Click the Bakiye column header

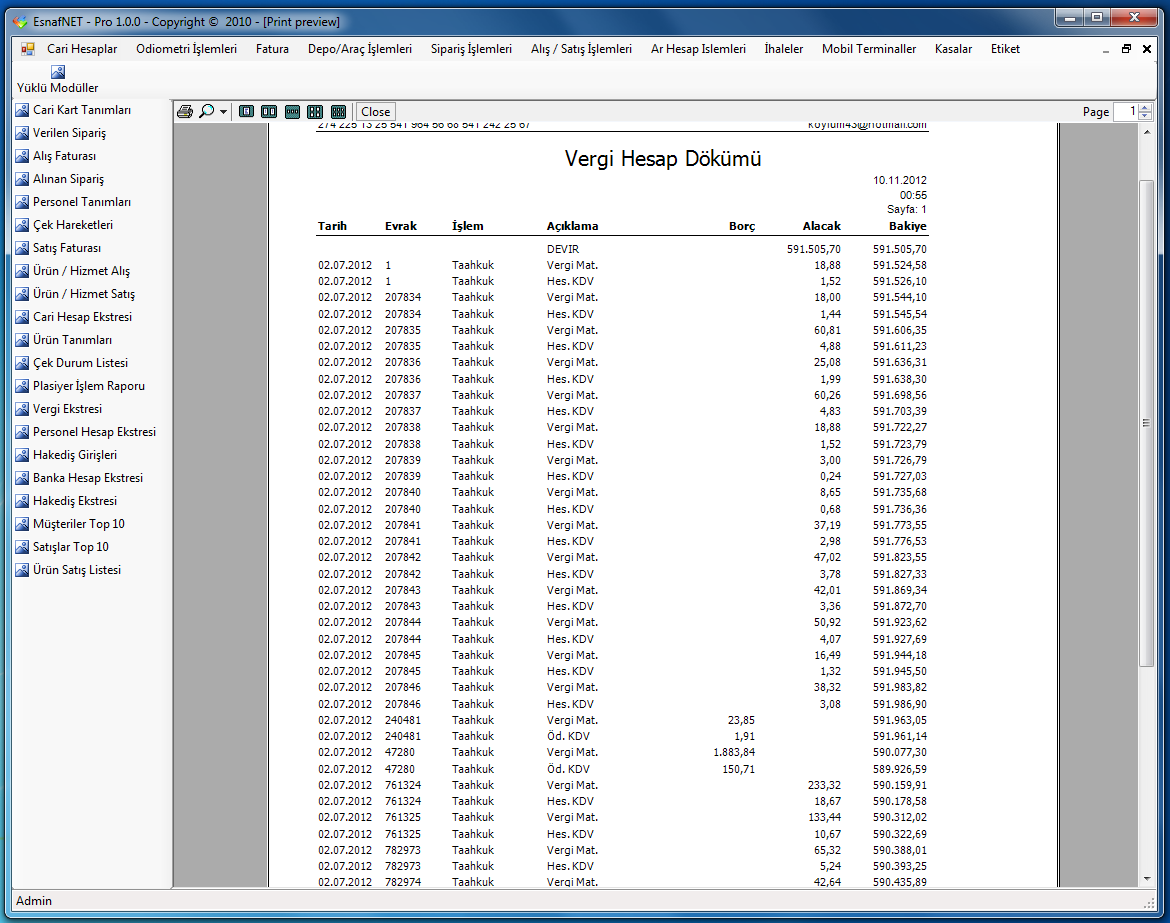(907, 226)
